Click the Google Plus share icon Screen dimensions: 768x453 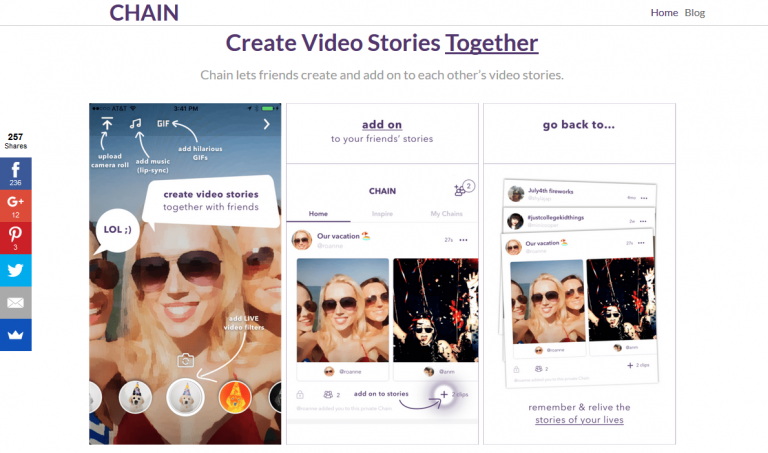point(16,206)
